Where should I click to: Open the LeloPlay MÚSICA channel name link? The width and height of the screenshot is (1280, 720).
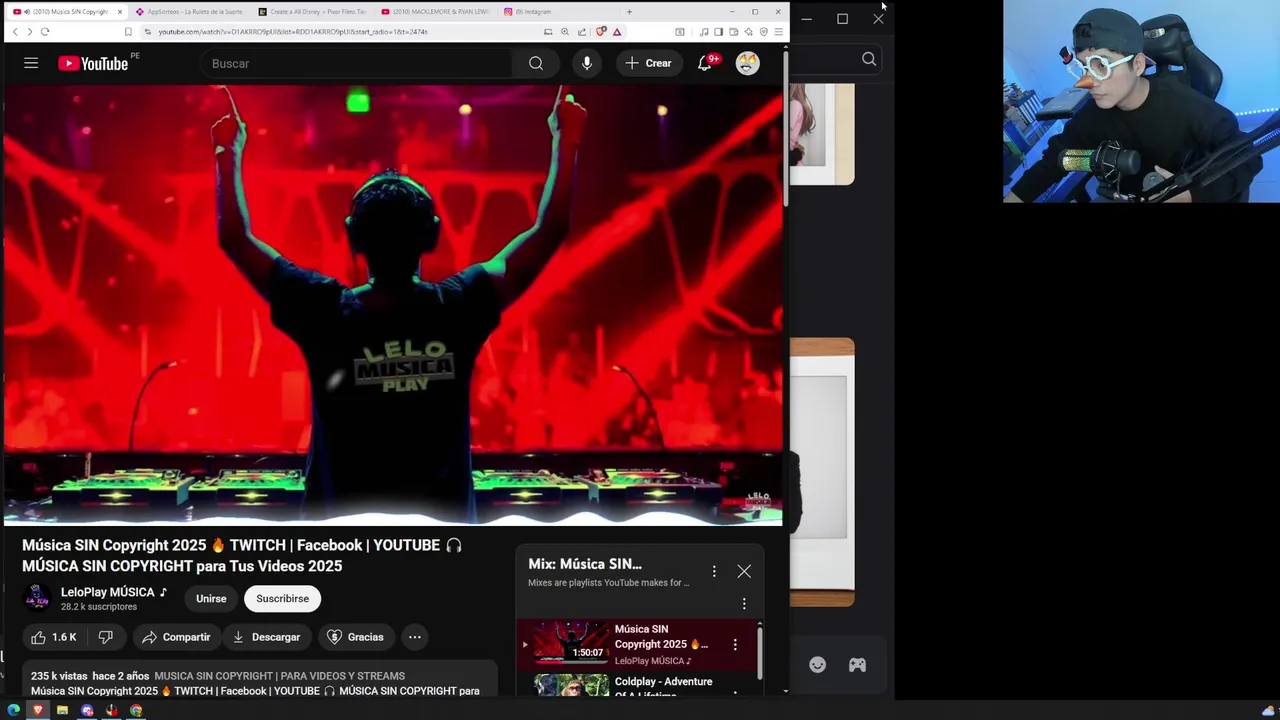click(x=107, y=592)
